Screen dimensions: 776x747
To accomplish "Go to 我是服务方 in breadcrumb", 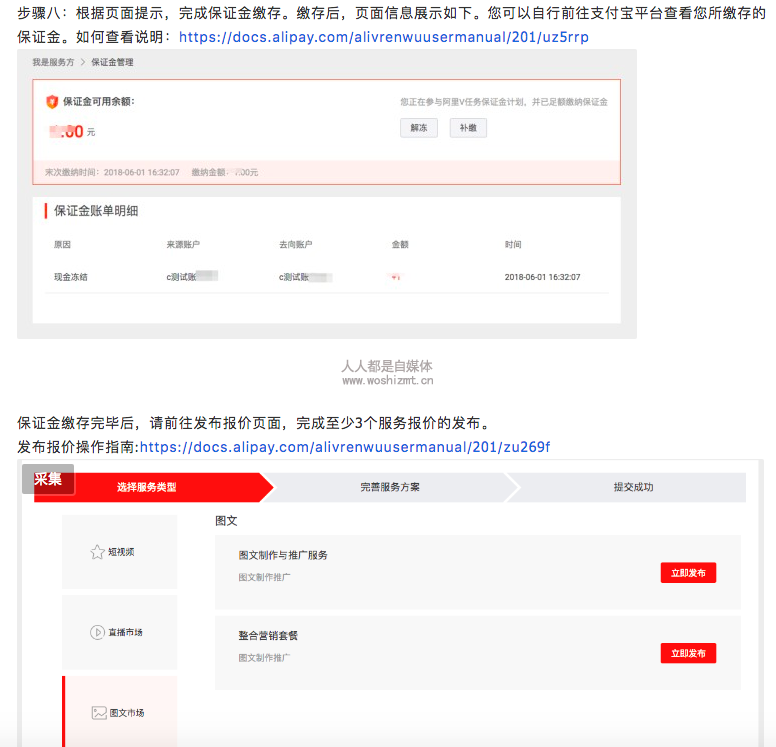I will (54, 62).
